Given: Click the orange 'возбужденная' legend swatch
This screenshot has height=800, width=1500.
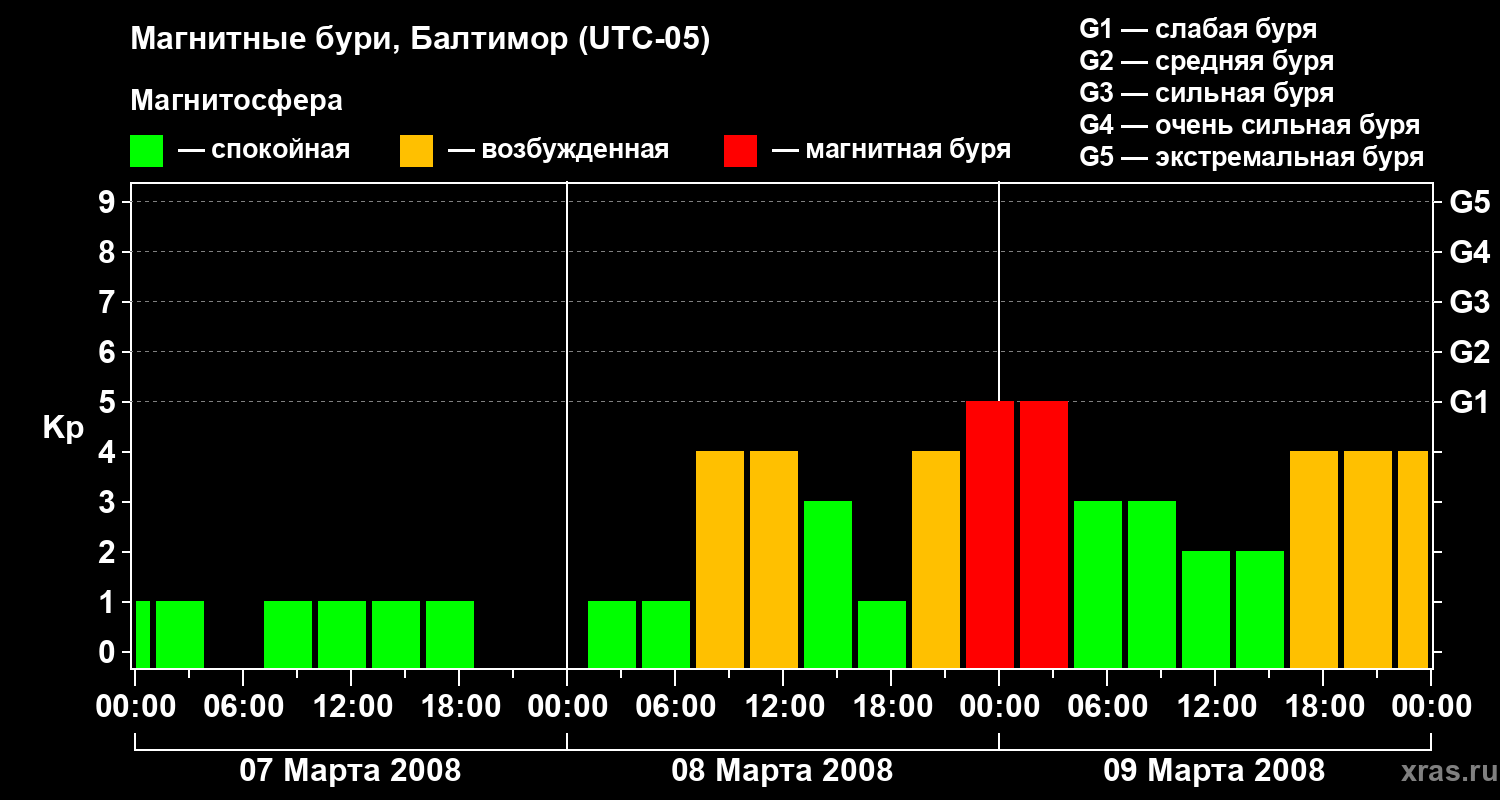Looking at the screenshot, I should coord(416,151).
